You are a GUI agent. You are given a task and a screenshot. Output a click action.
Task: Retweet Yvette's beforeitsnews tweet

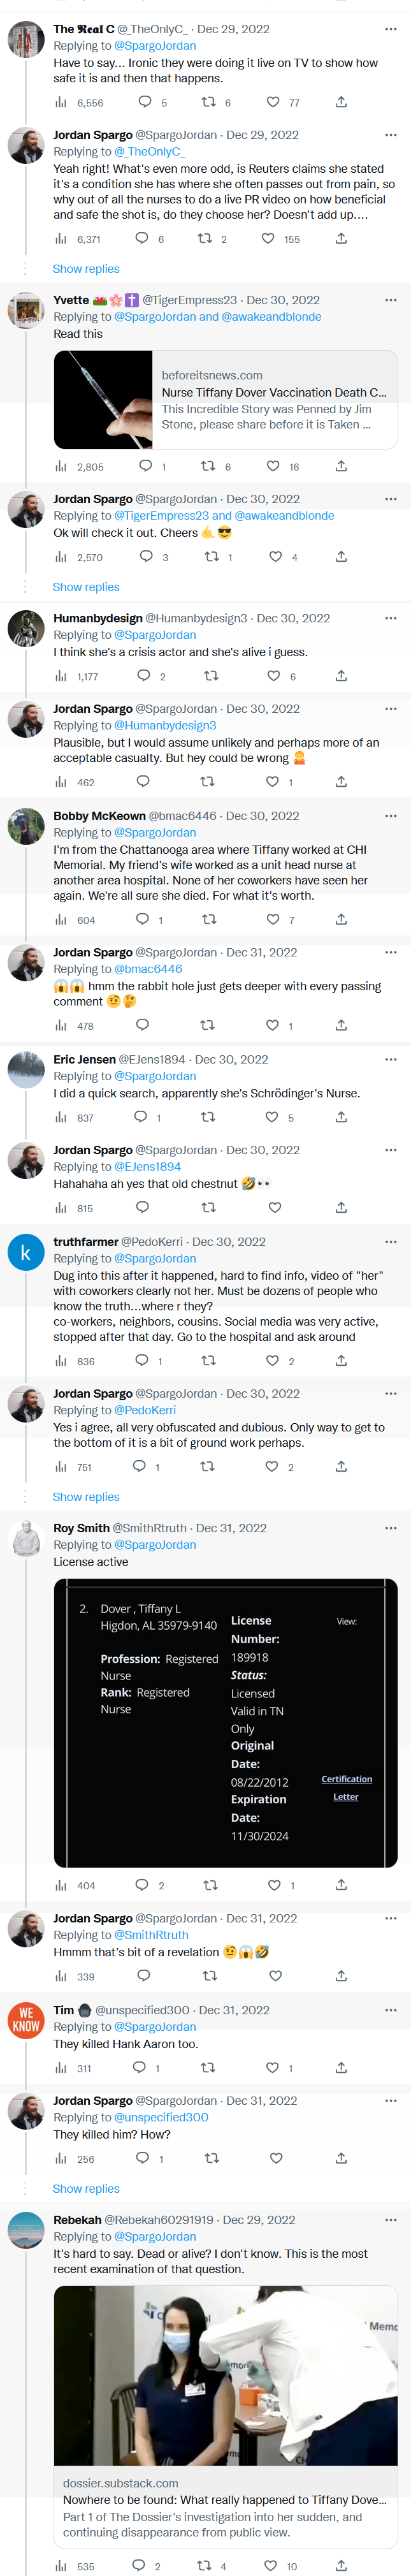[x=208, y=466]
